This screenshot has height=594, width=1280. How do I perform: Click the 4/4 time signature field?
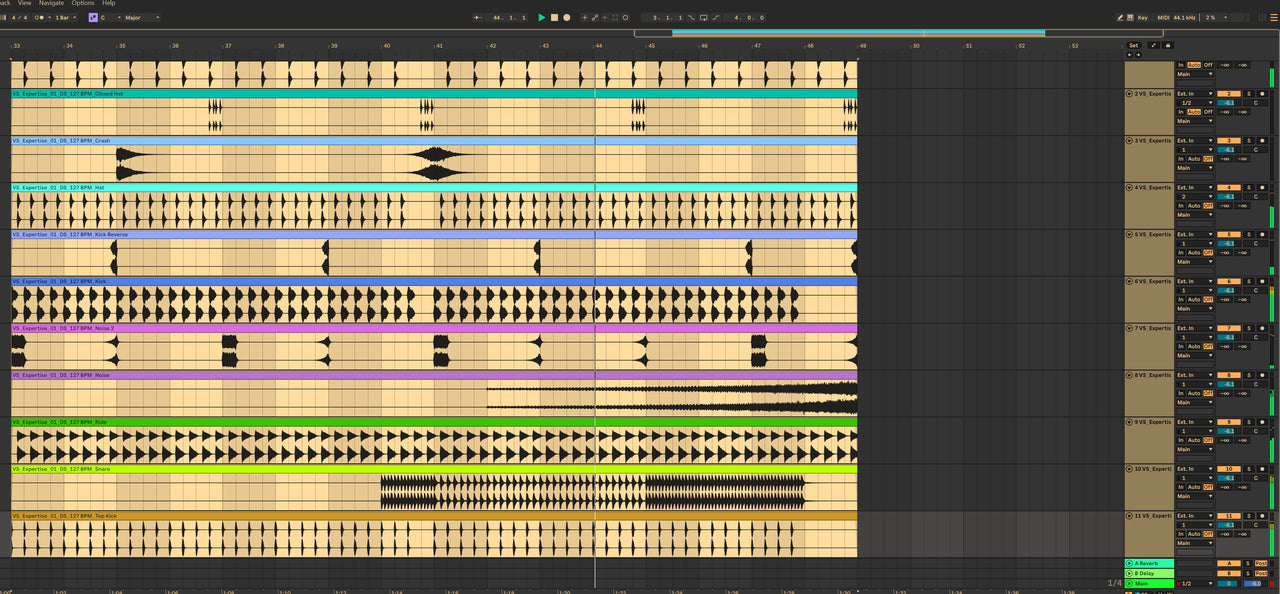click(19, 17)
